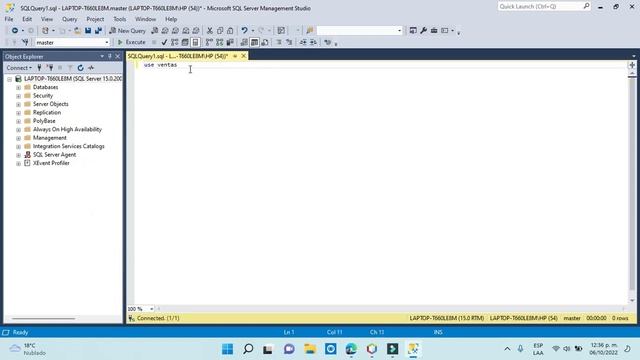Image resolution: width=640 pixels, height=360 pixels.
Task: Open the 100 % zoom dropdown
Action: [x=151, y=309]
